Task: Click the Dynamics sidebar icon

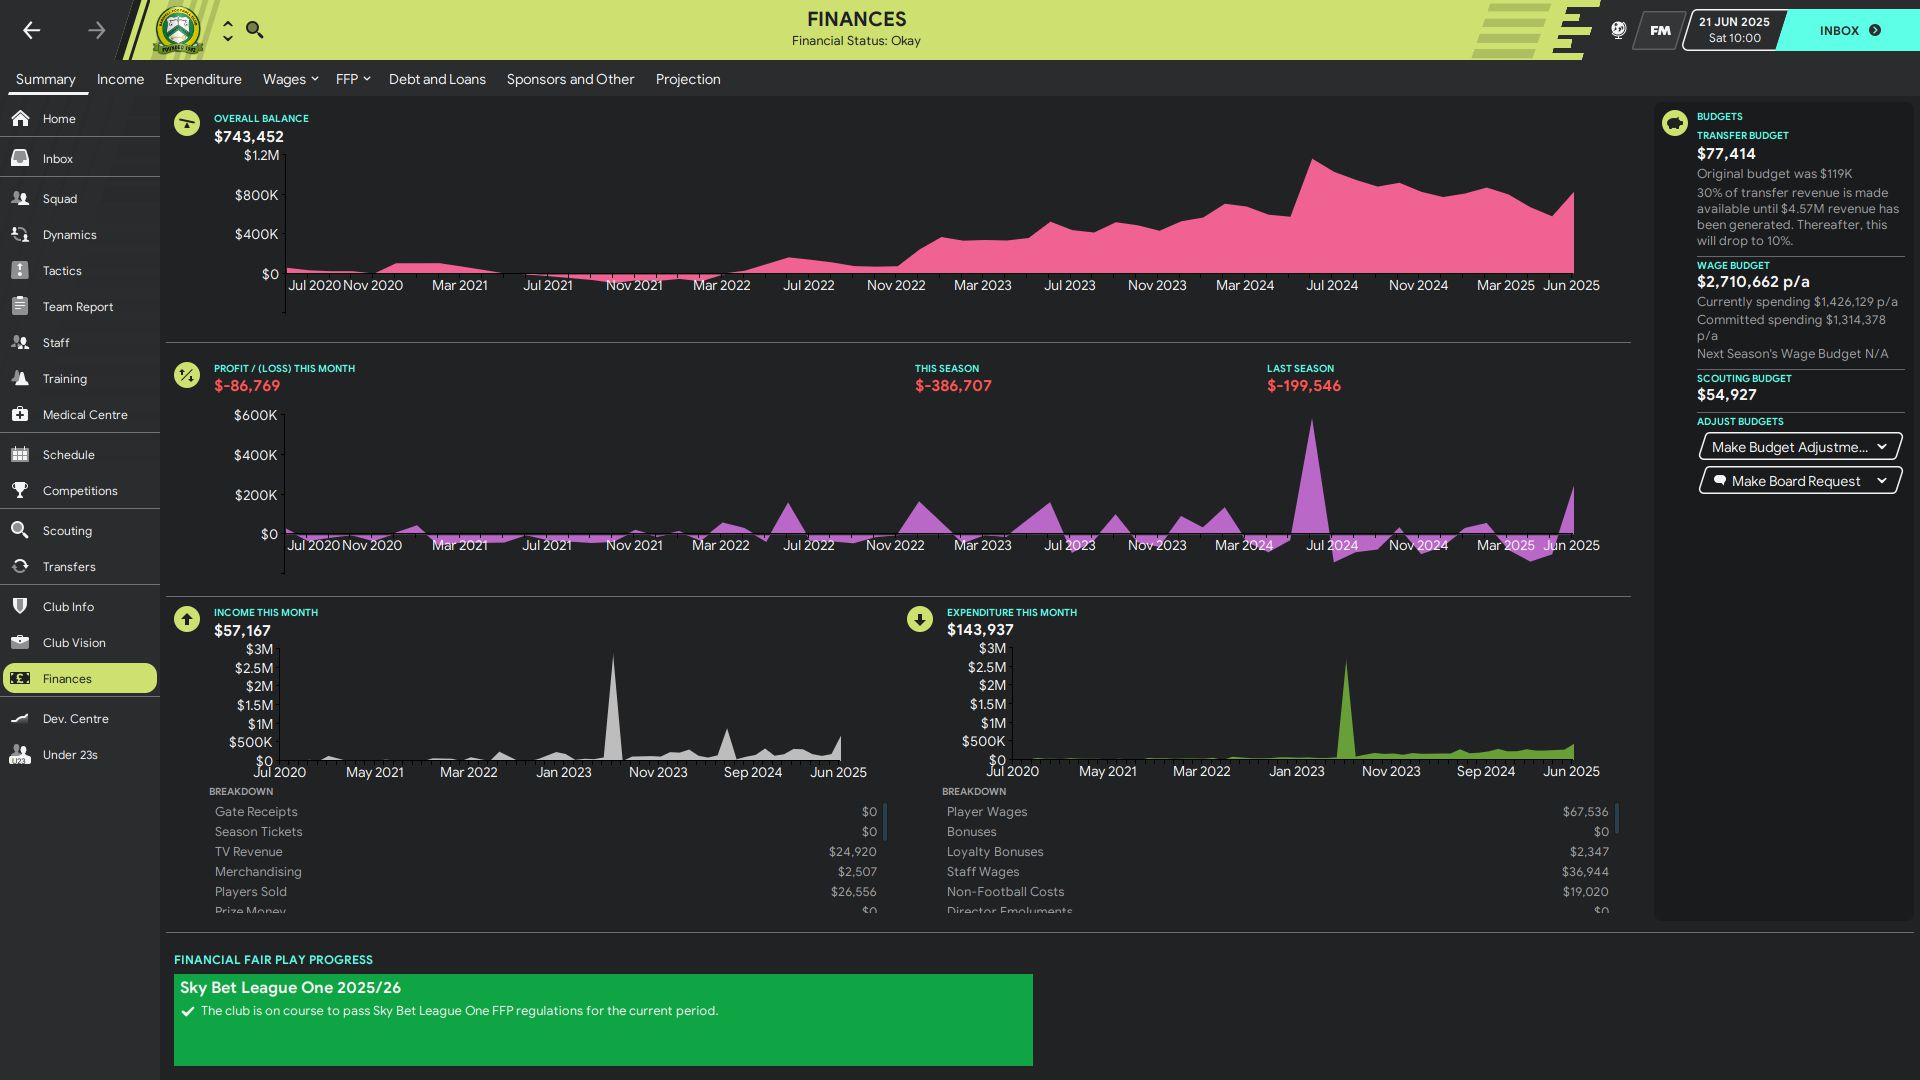Action: (20, 234)
